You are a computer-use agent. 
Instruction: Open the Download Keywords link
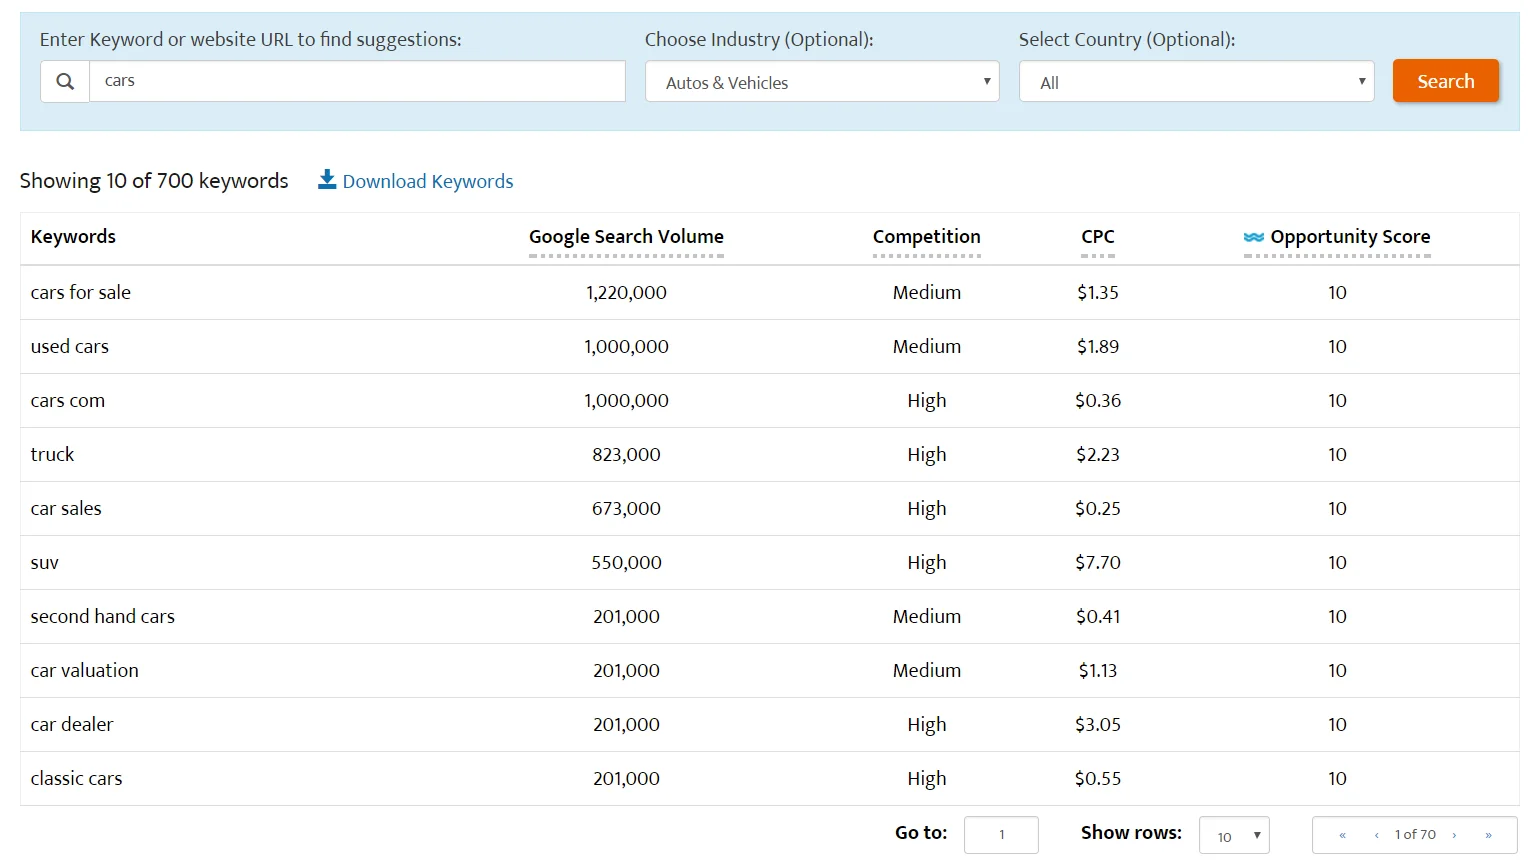[x=428, y=181]
